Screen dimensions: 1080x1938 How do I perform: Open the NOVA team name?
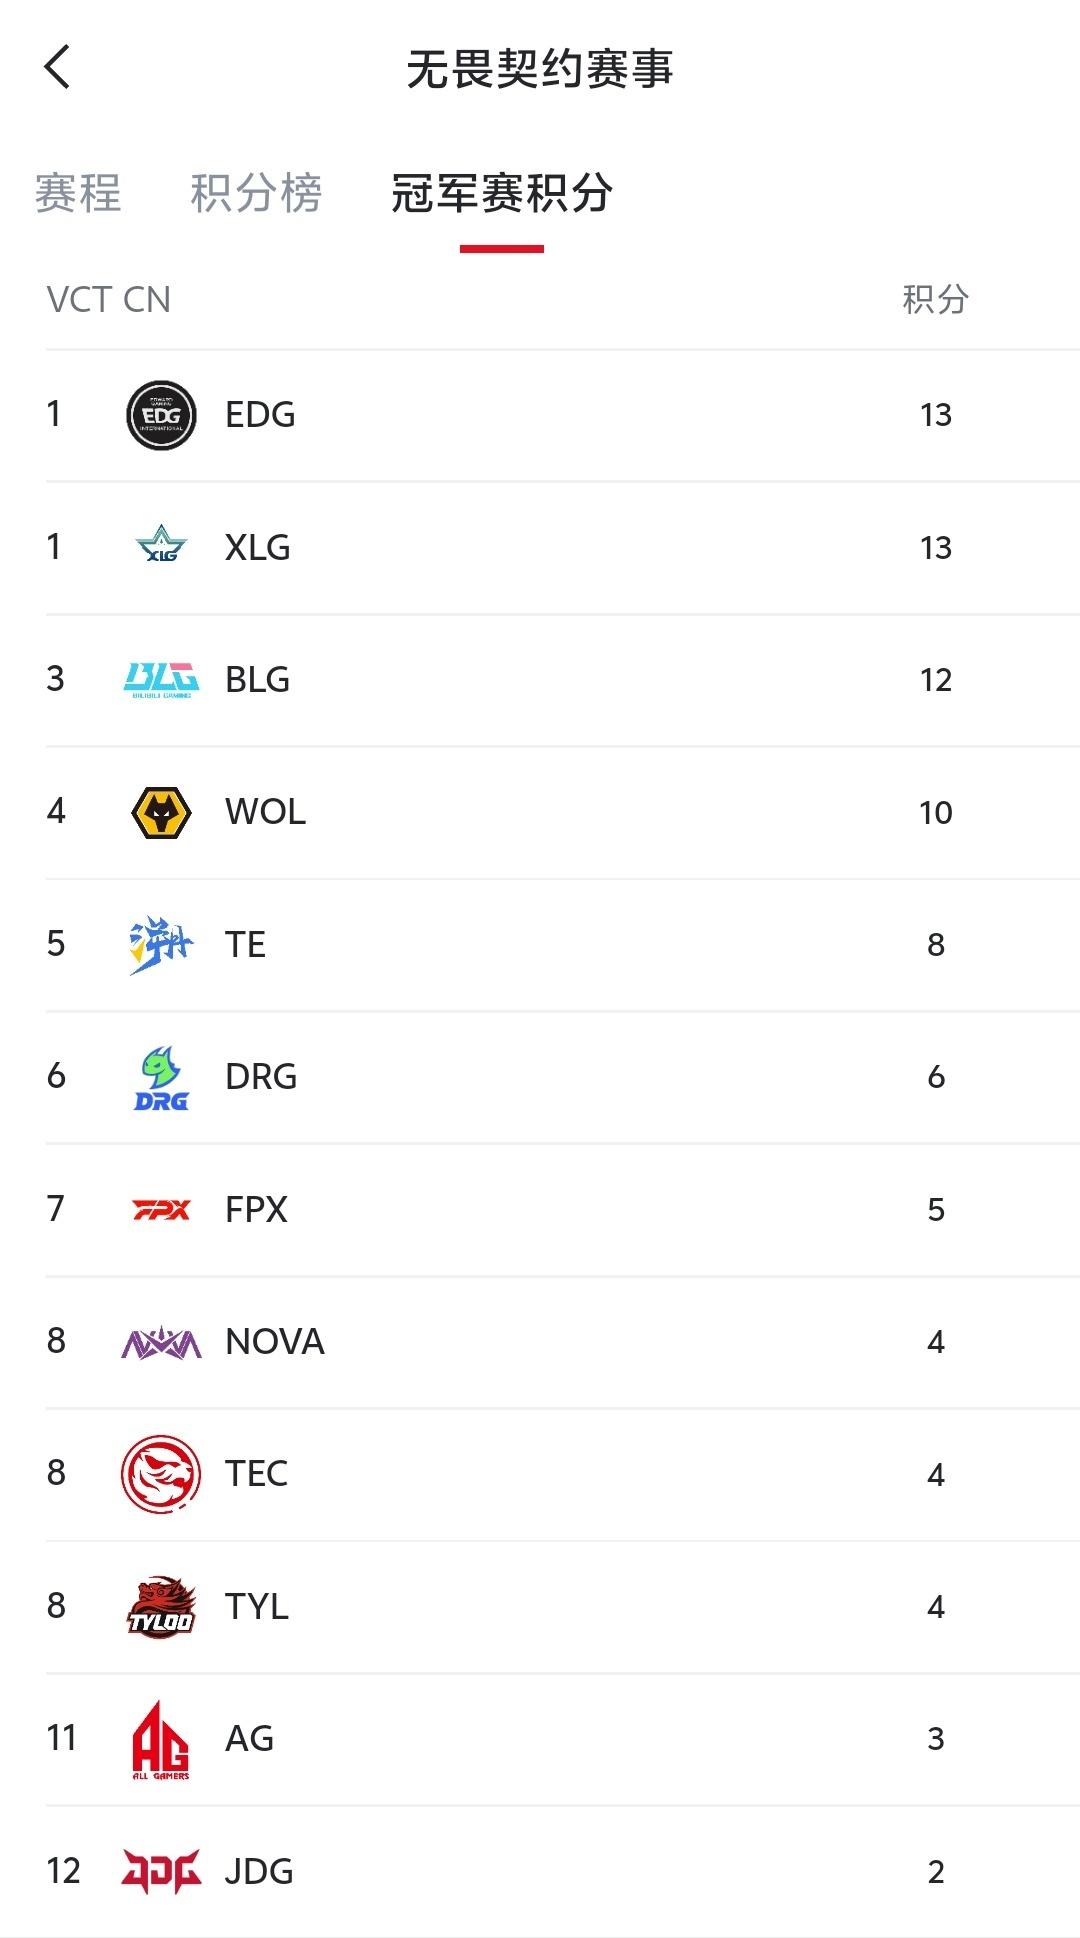[275, 1342]
